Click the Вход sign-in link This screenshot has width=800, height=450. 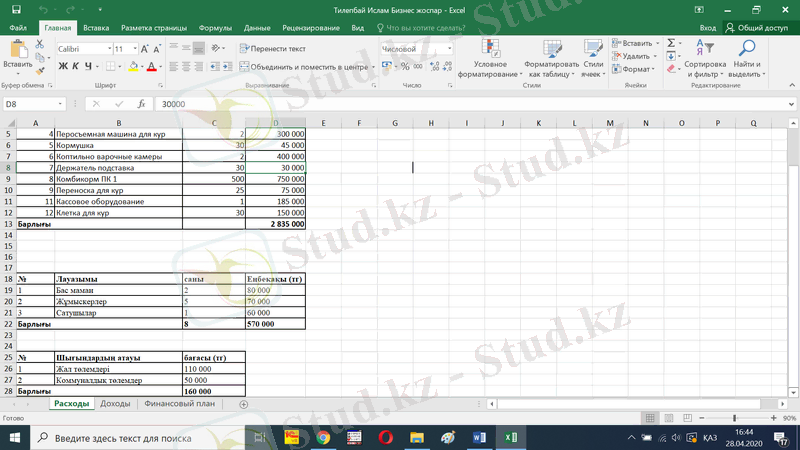pyautogui.click(x=708, y=28)
